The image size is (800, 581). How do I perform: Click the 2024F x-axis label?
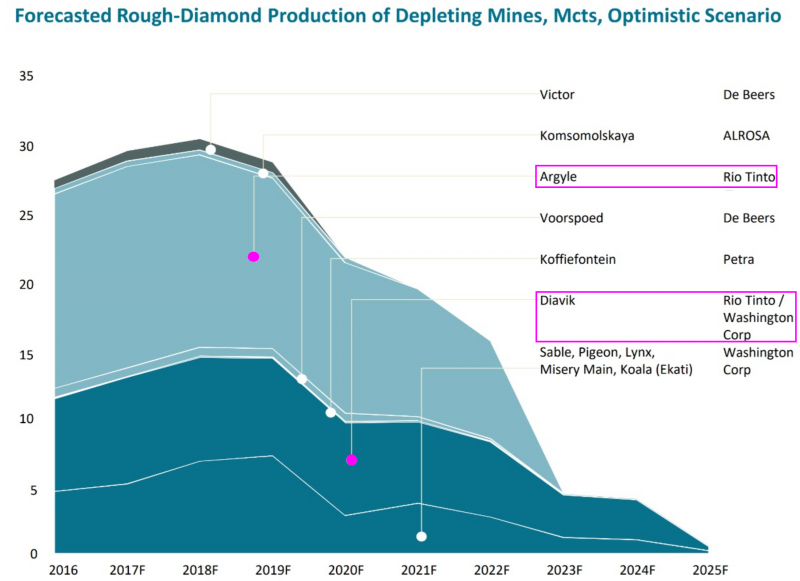(x=637, y=570)
